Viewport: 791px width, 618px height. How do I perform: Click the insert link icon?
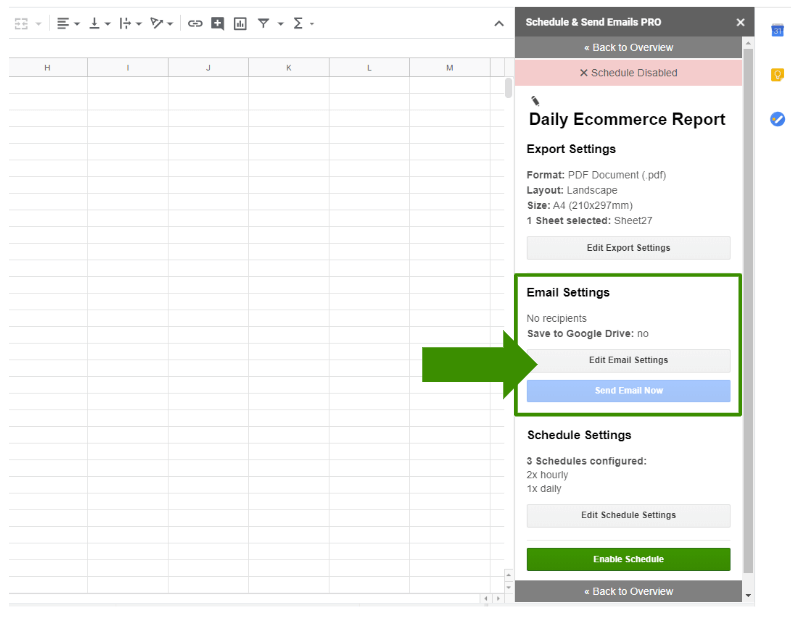coord(195,23)
